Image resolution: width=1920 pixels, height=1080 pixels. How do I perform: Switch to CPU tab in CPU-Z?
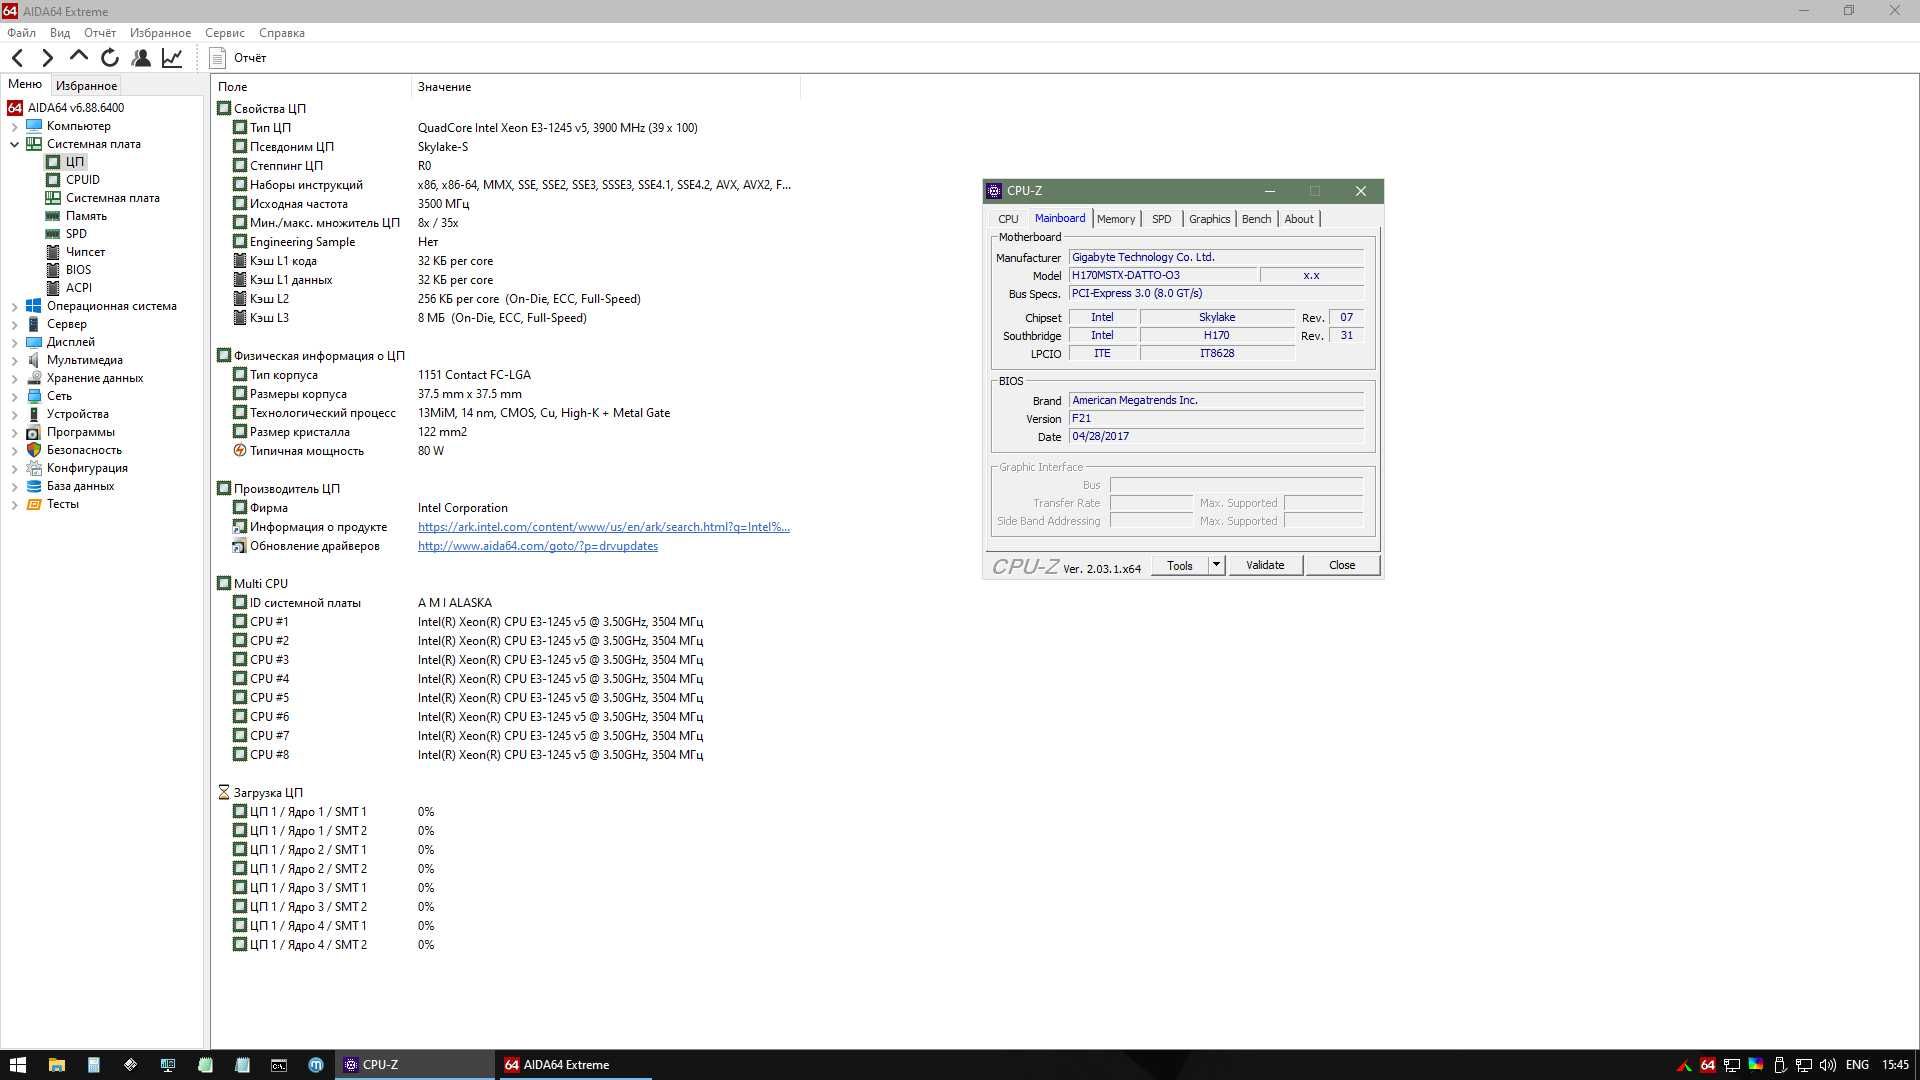coord(1008,219)
